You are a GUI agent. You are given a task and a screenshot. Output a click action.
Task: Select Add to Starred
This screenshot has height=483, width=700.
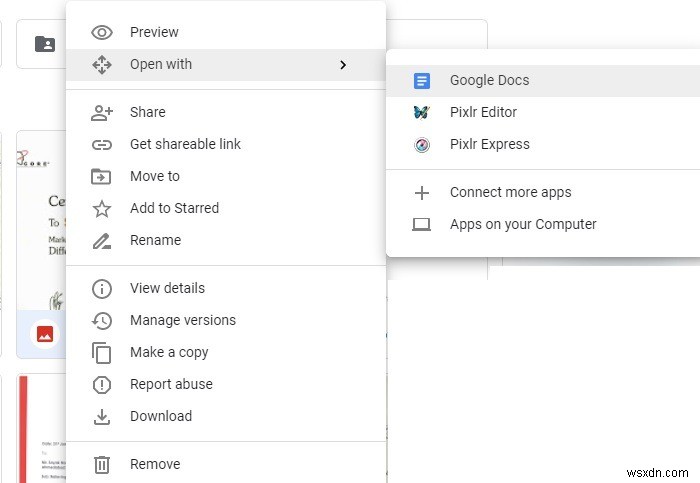[226, 209]
